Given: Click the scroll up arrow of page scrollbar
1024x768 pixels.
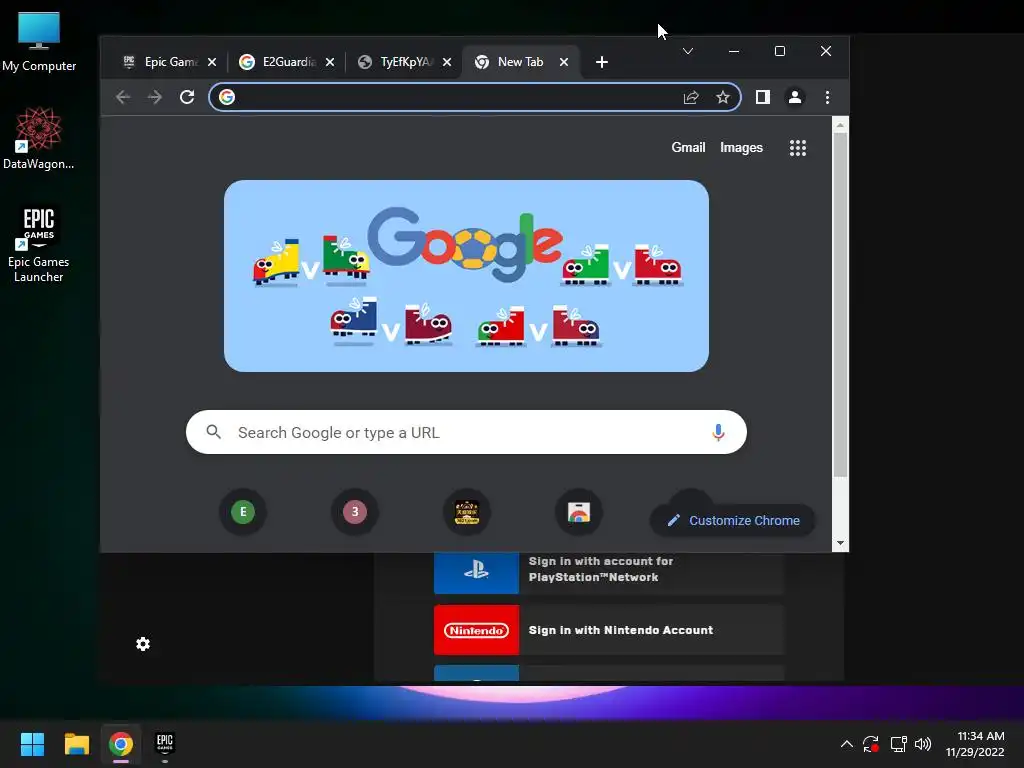Looking at the screenshot, I should tap(840, 125).
